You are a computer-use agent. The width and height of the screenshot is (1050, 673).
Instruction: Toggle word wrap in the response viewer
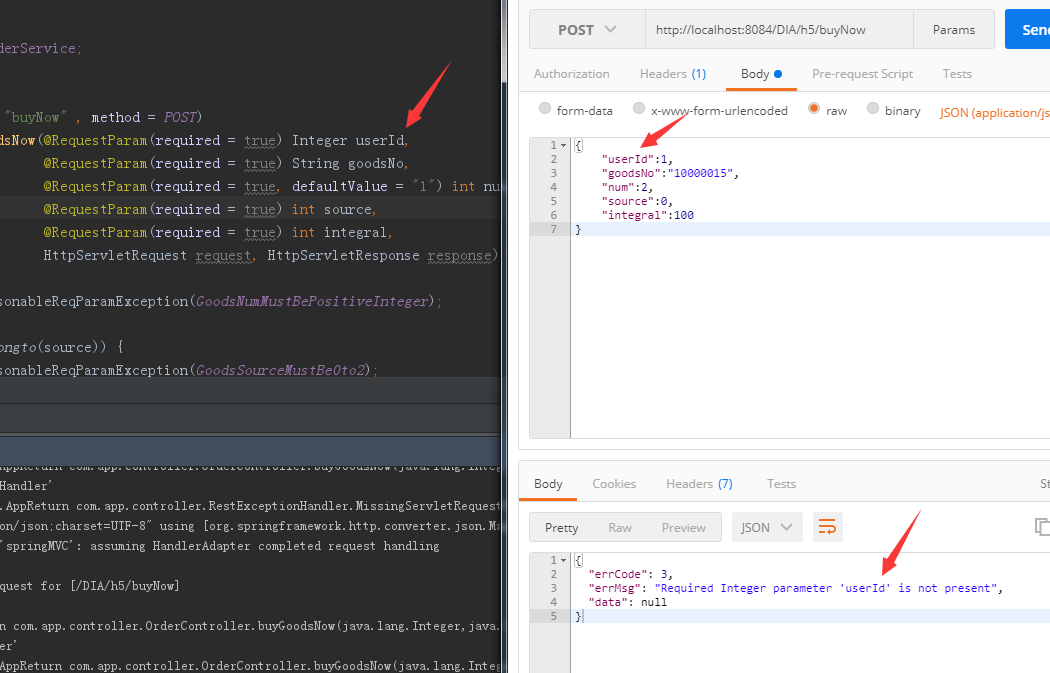point(827,527)
